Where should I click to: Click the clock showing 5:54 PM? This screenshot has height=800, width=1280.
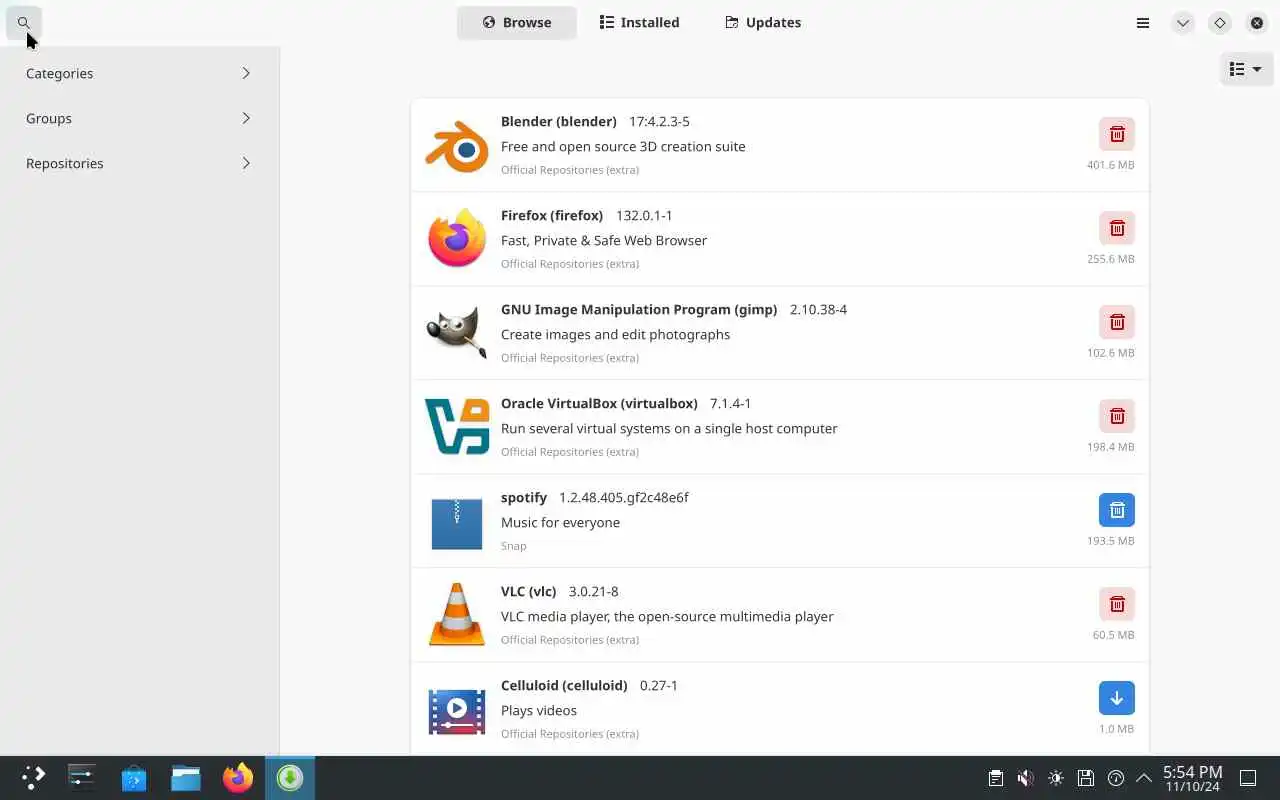point(1192,772)
